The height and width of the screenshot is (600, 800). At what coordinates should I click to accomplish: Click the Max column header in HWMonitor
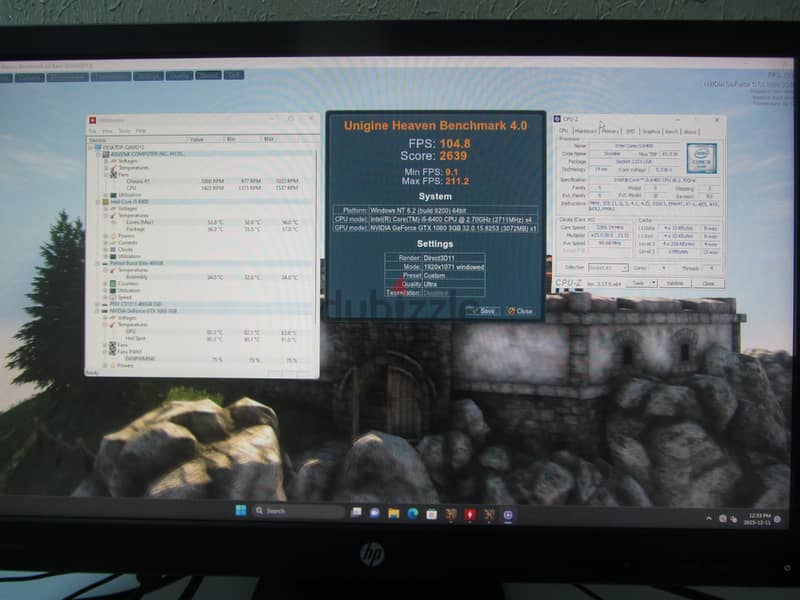coord(288,139)
